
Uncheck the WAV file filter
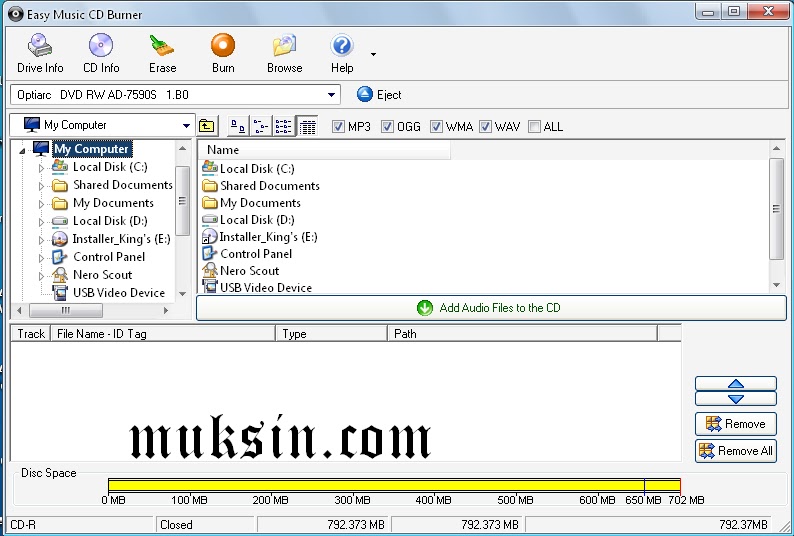485,126
